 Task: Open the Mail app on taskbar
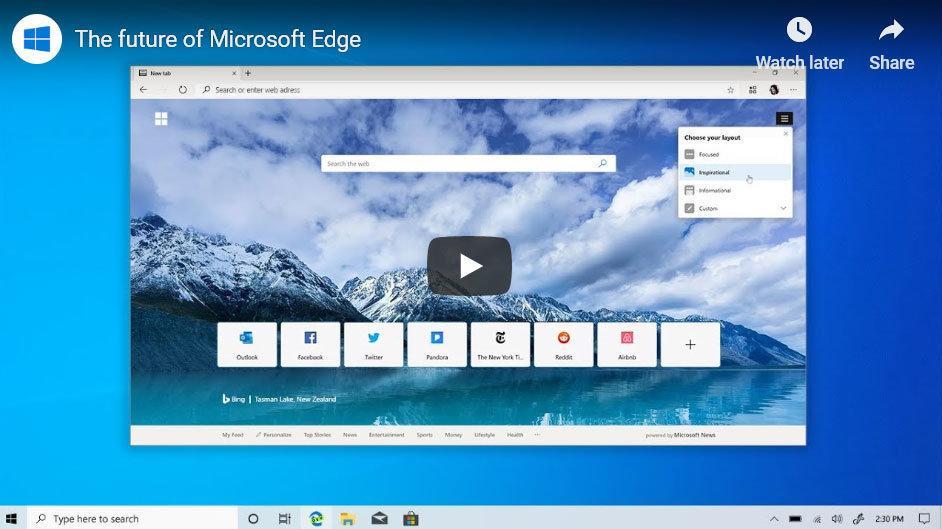point(380,519)
